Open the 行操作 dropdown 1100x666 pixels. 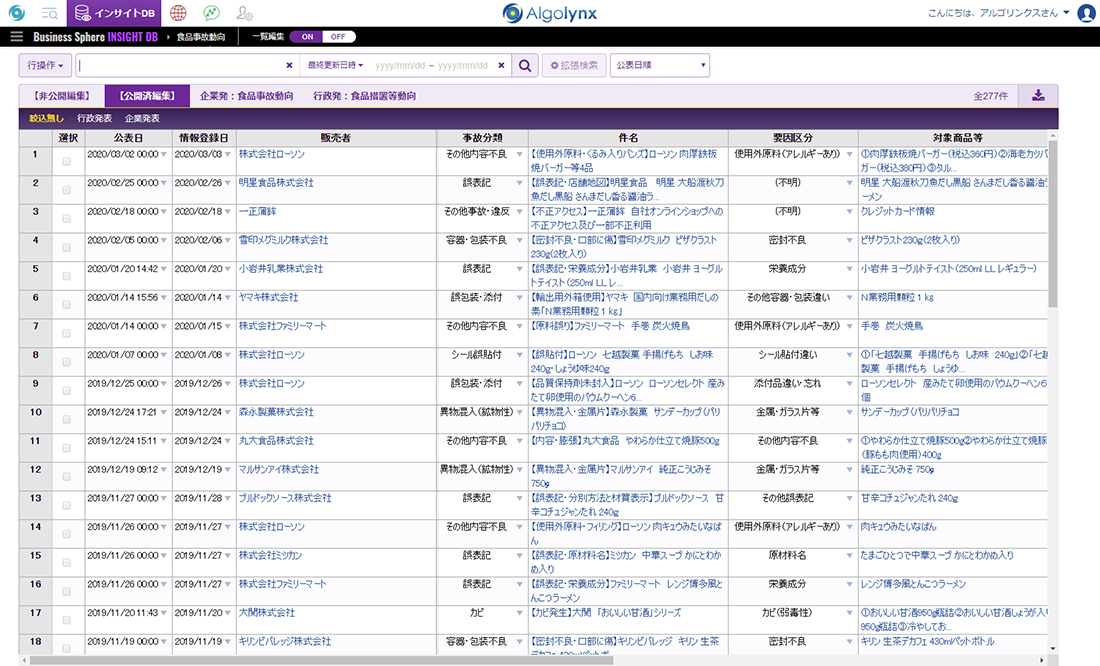point(46,66)
